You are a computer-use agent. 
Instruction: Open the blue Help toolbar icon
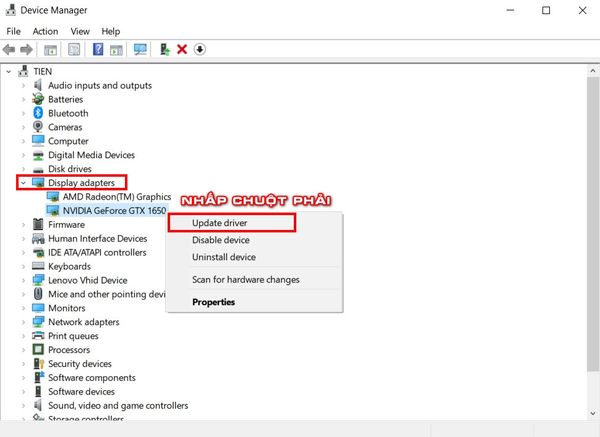tap(98, 49)
